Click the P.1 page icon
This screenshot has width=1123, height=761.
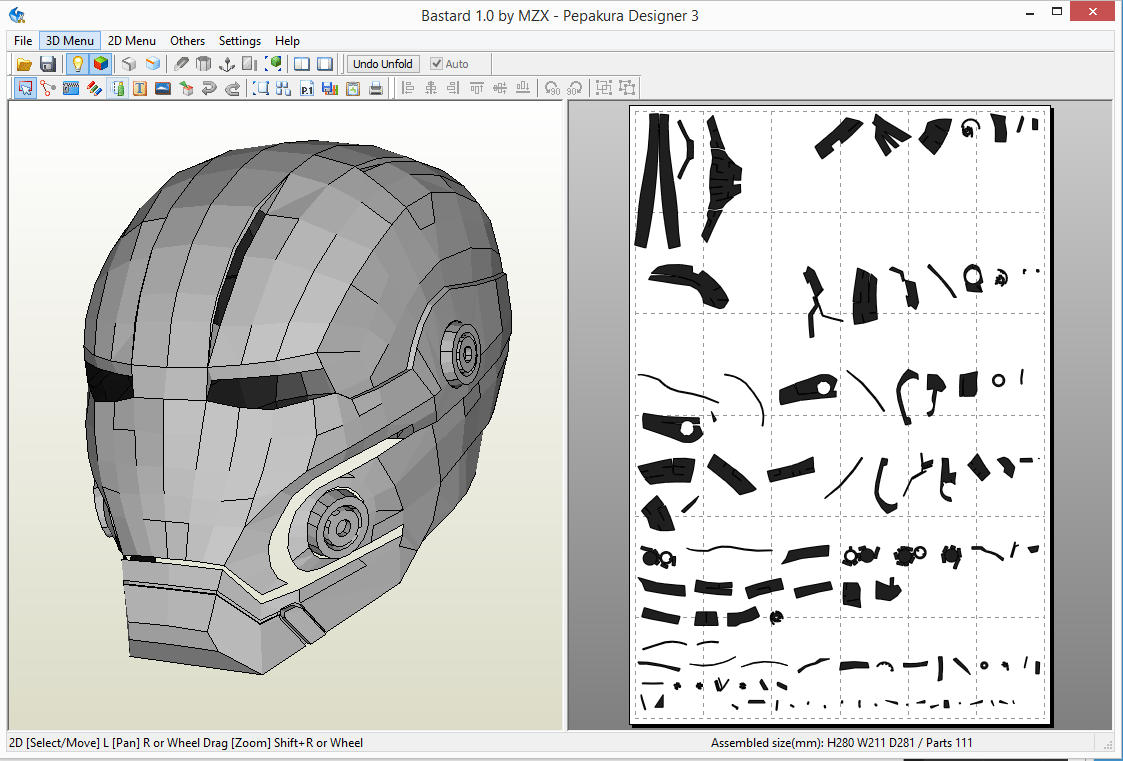pos(307,88)
